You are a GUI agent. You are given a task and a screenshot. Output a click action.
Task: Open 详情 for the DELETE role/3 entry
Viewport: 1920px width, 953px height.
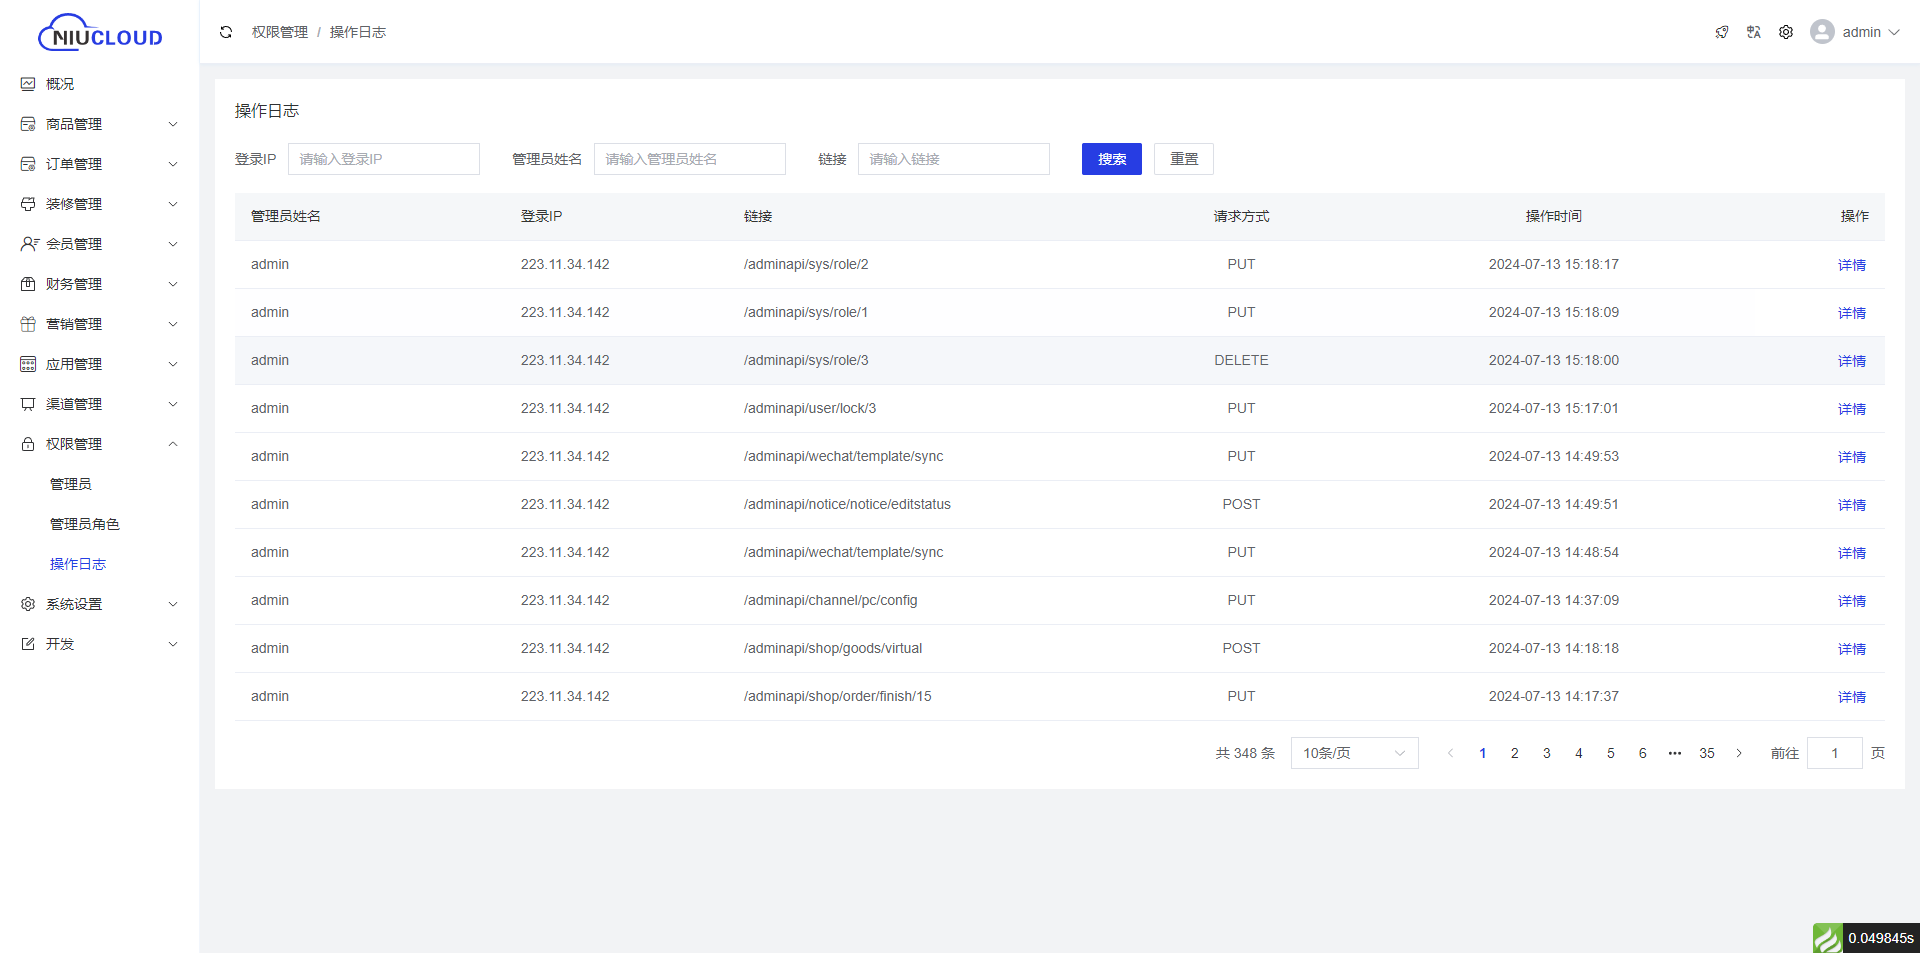pos(1851,361)
